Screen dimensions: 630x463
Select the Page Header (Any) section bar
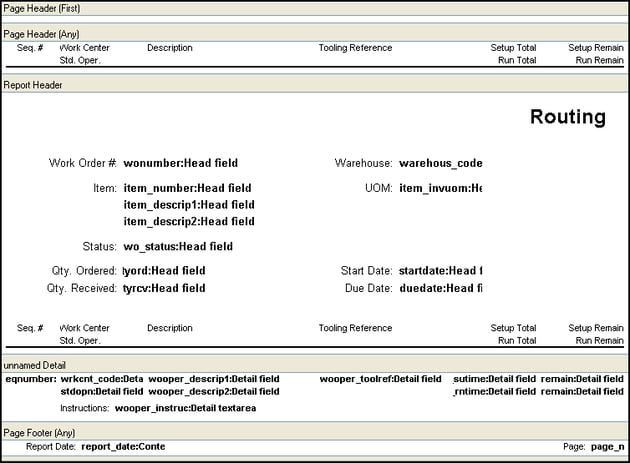click(315, 34)
